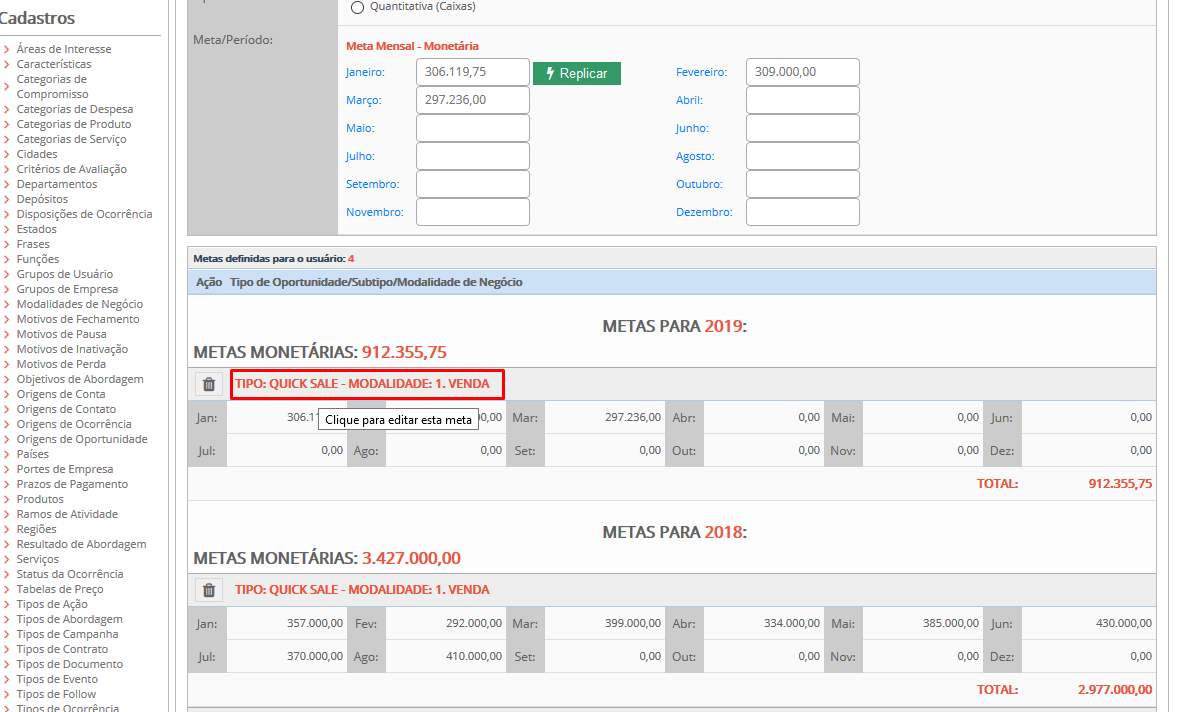The width and height of the screenshot is (1178, 712).
Task: Click chevron arrow next to Produtos
Action: (7, 500)
